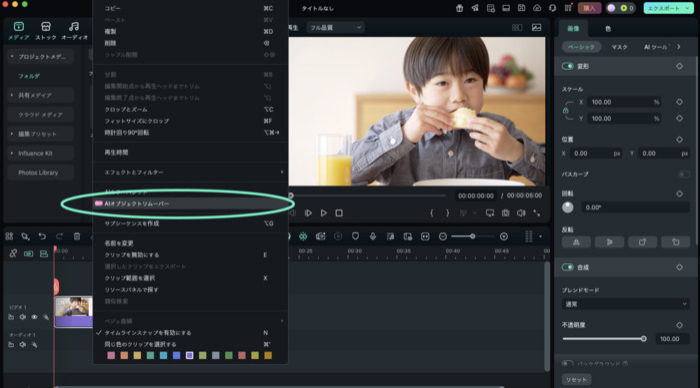The image size is (700, 388).
Task: Expand the 共有メディア tree node
Action: [x=12, y=95]
